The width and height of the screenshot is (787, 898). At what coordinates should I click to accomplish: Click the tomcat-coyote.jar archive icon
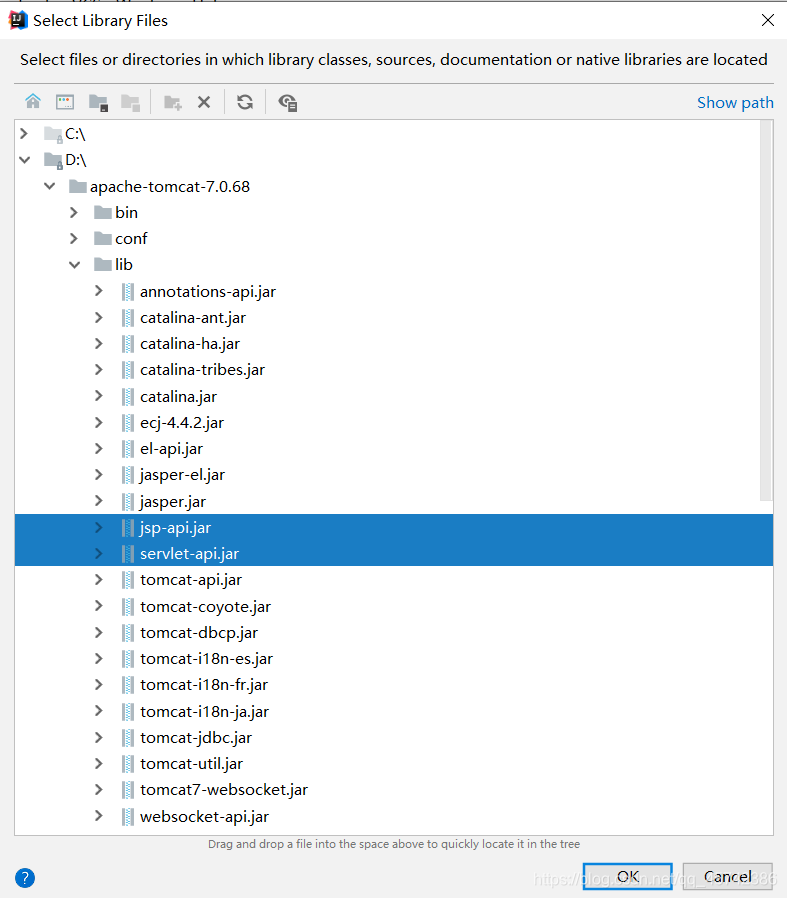[x=128, y=606]
